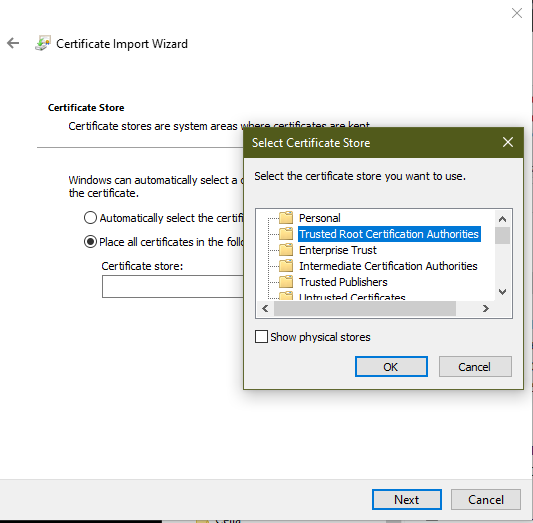The width and height of the screenshot is (533, 523).
Task: Select the Trusted Publishers store
Action: click(343, 282)
